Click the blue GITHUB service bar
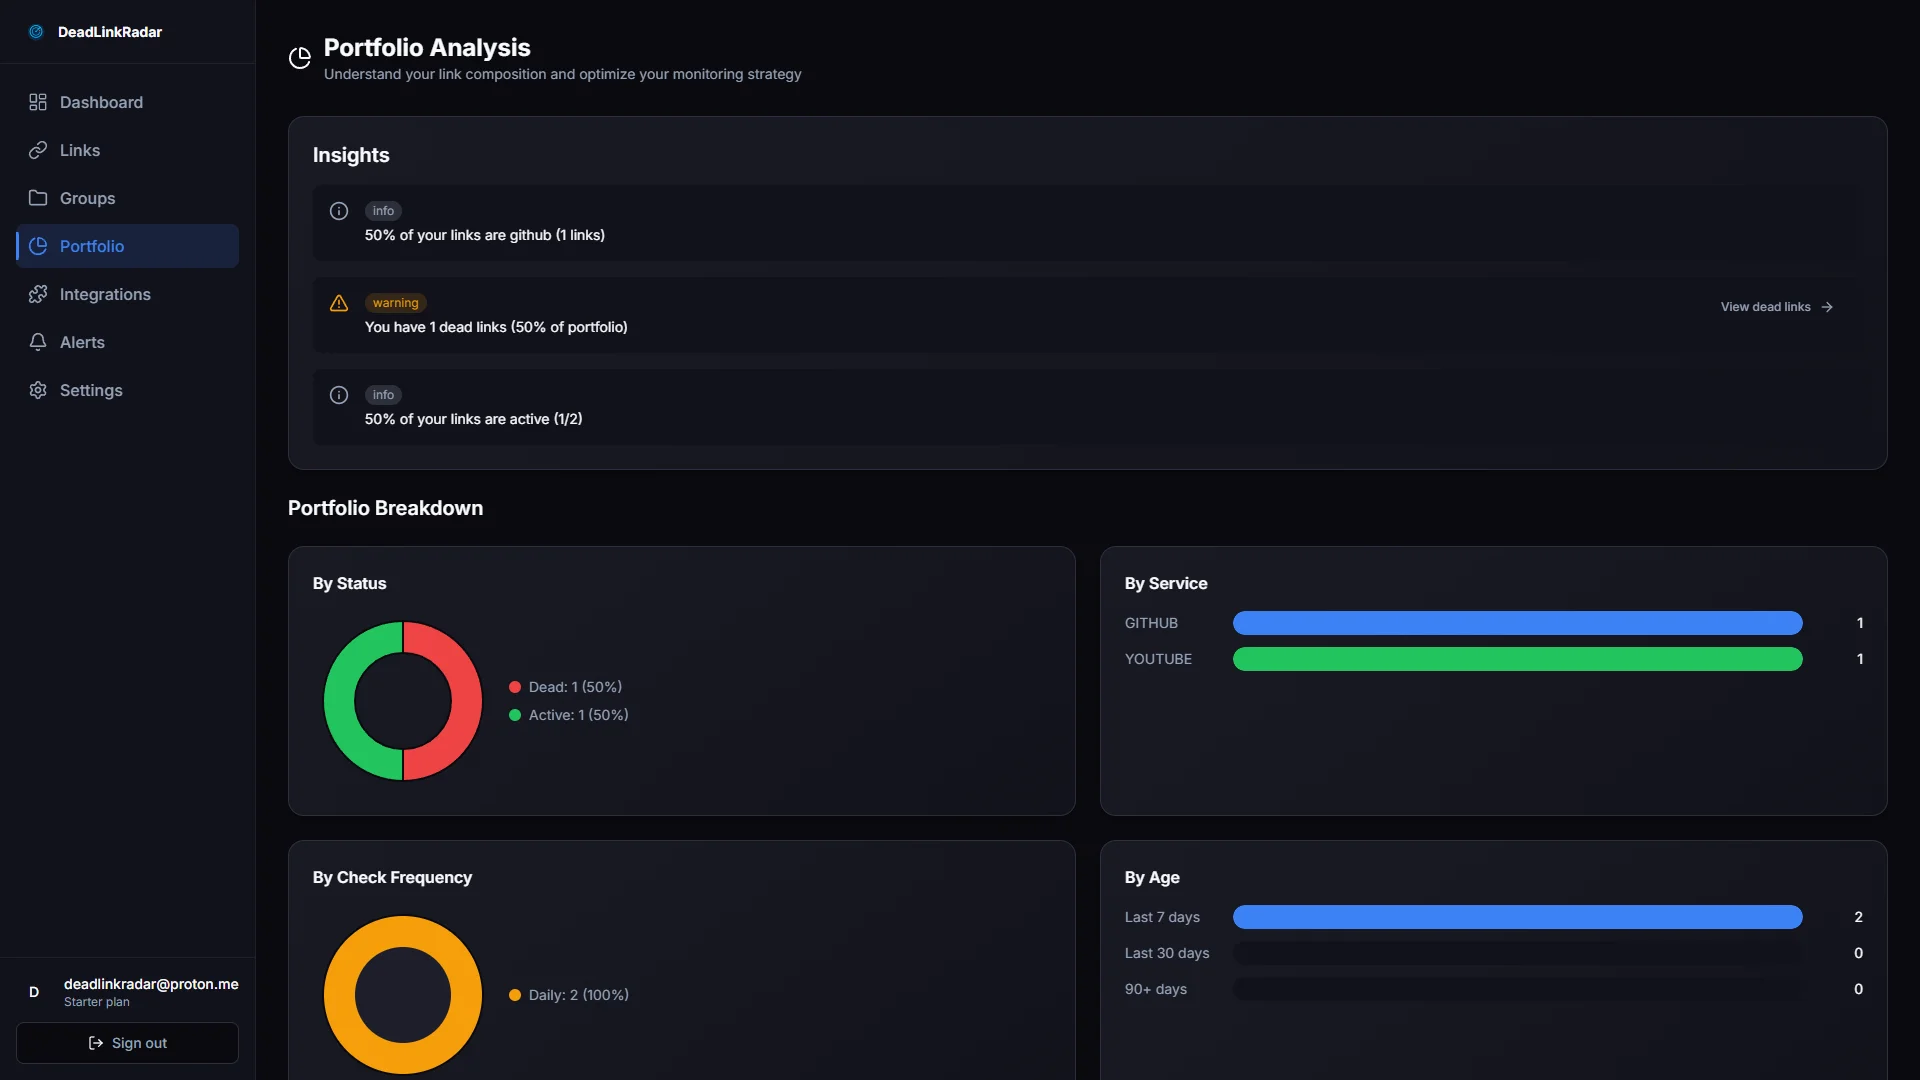The image size is (1920, 1080). pos(1517,623)
